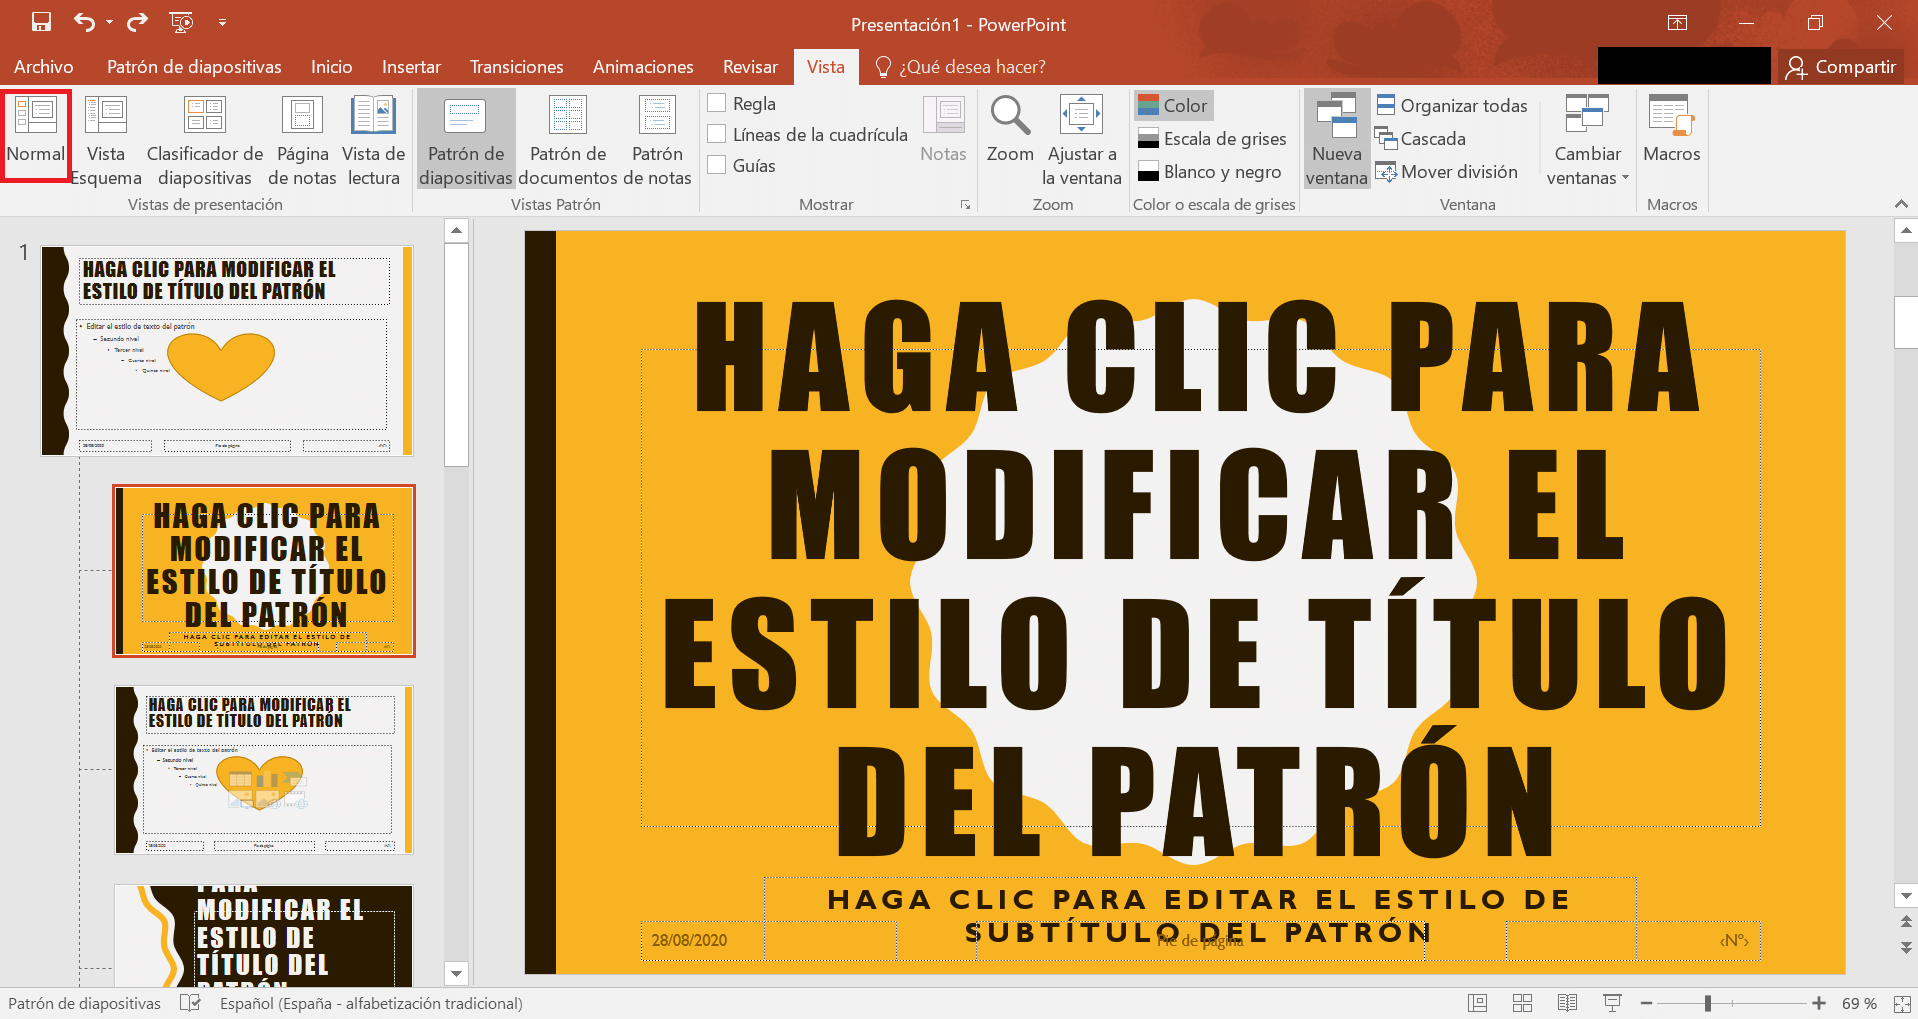The image size is (1918, 1019).
Task: Open Patrón de documentos master view
Action: 568,140
